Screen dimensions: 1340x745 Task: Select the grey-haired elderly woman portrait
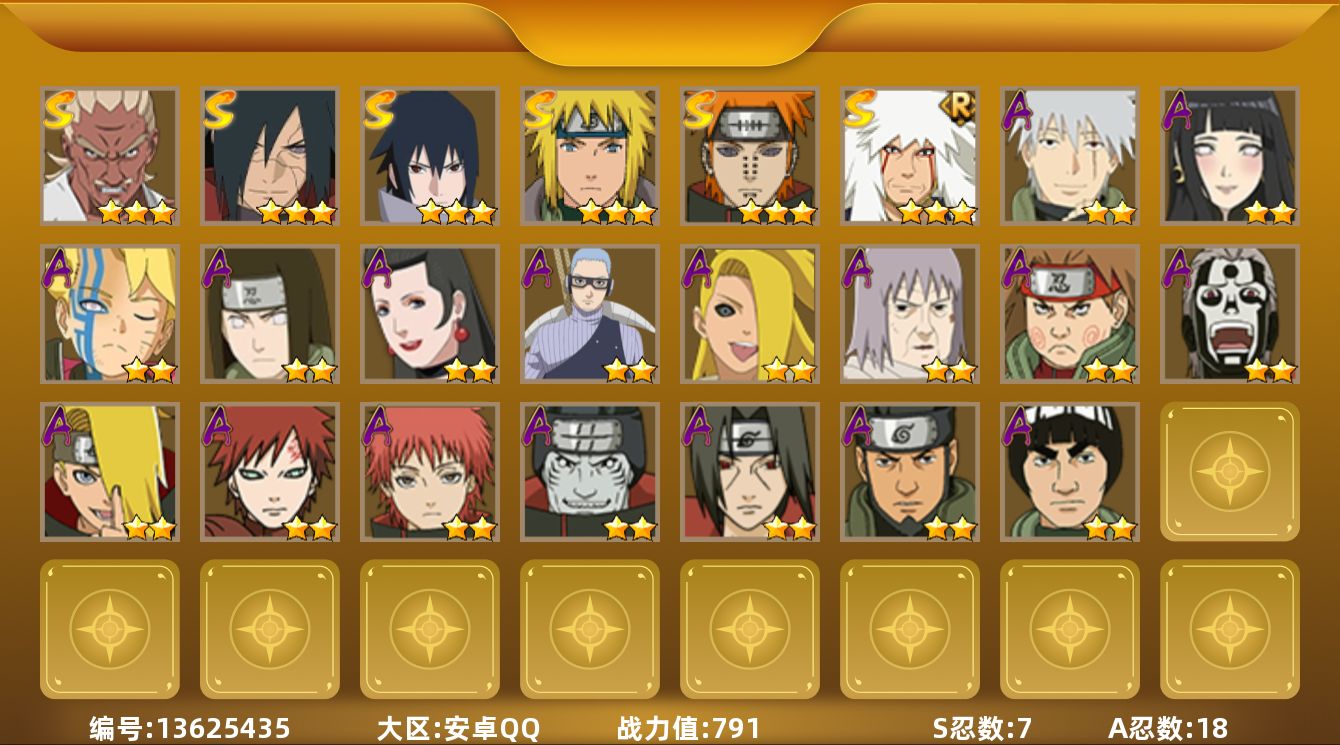pos(909,313)
